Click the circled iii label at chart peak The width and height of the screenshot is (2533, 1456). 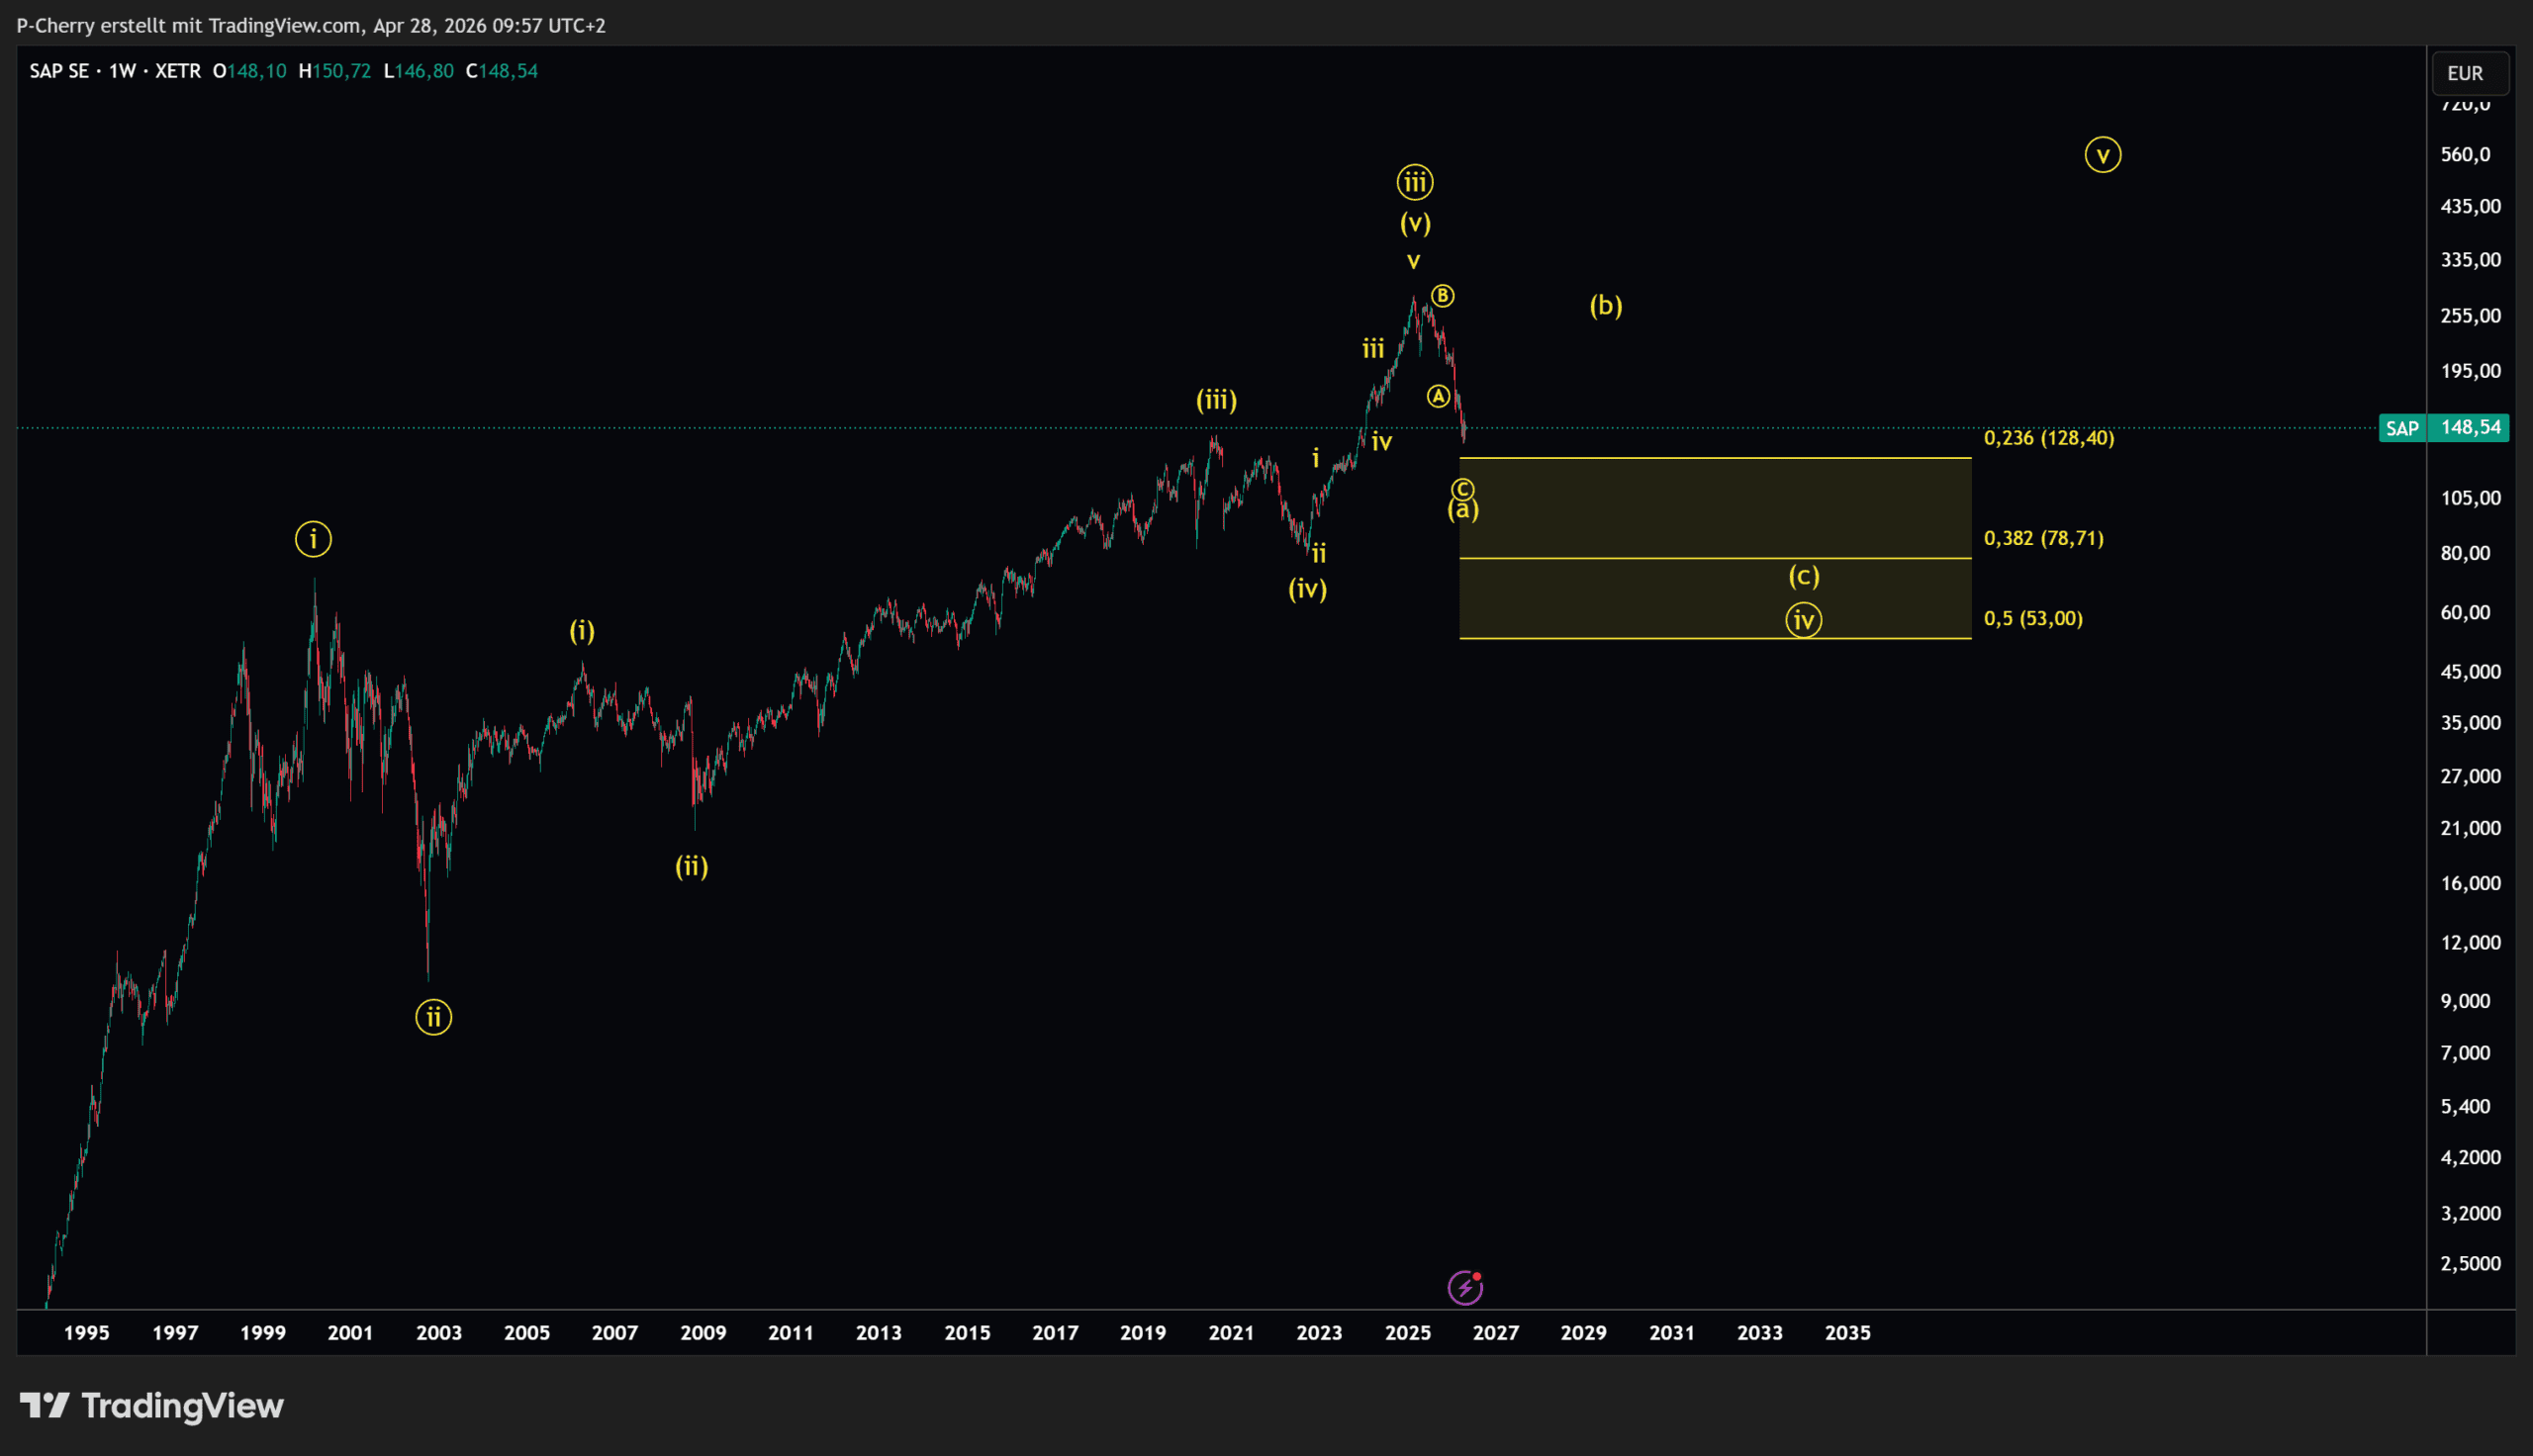pos(1414,182)
